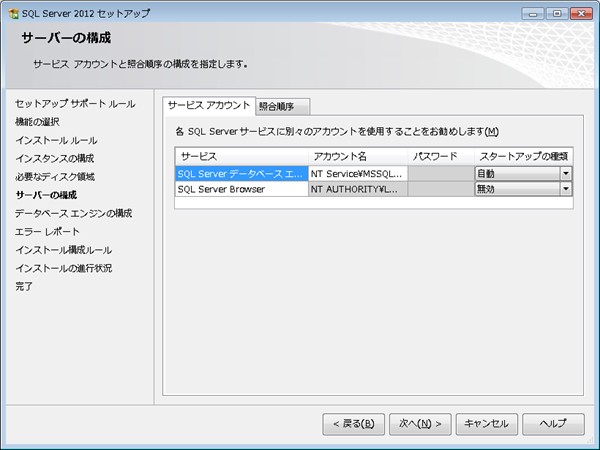Go back with the 戻る(B) button
600x450 pixels.
[x=354, y=424]
